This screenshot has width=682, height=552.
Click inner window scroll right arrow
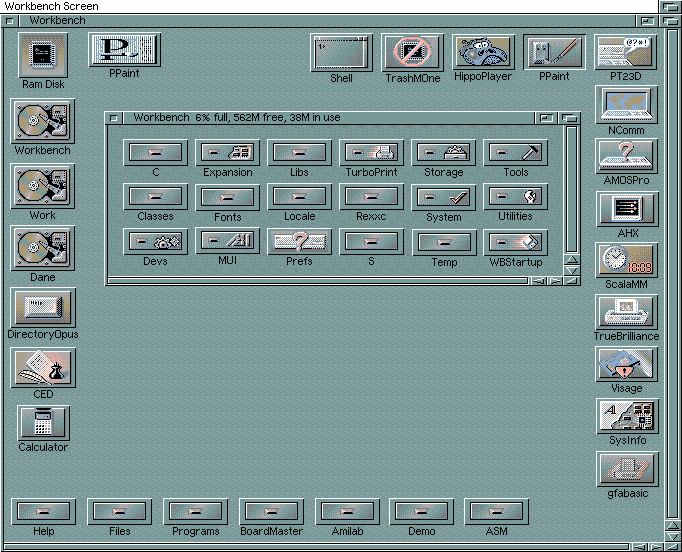(555, 281)
